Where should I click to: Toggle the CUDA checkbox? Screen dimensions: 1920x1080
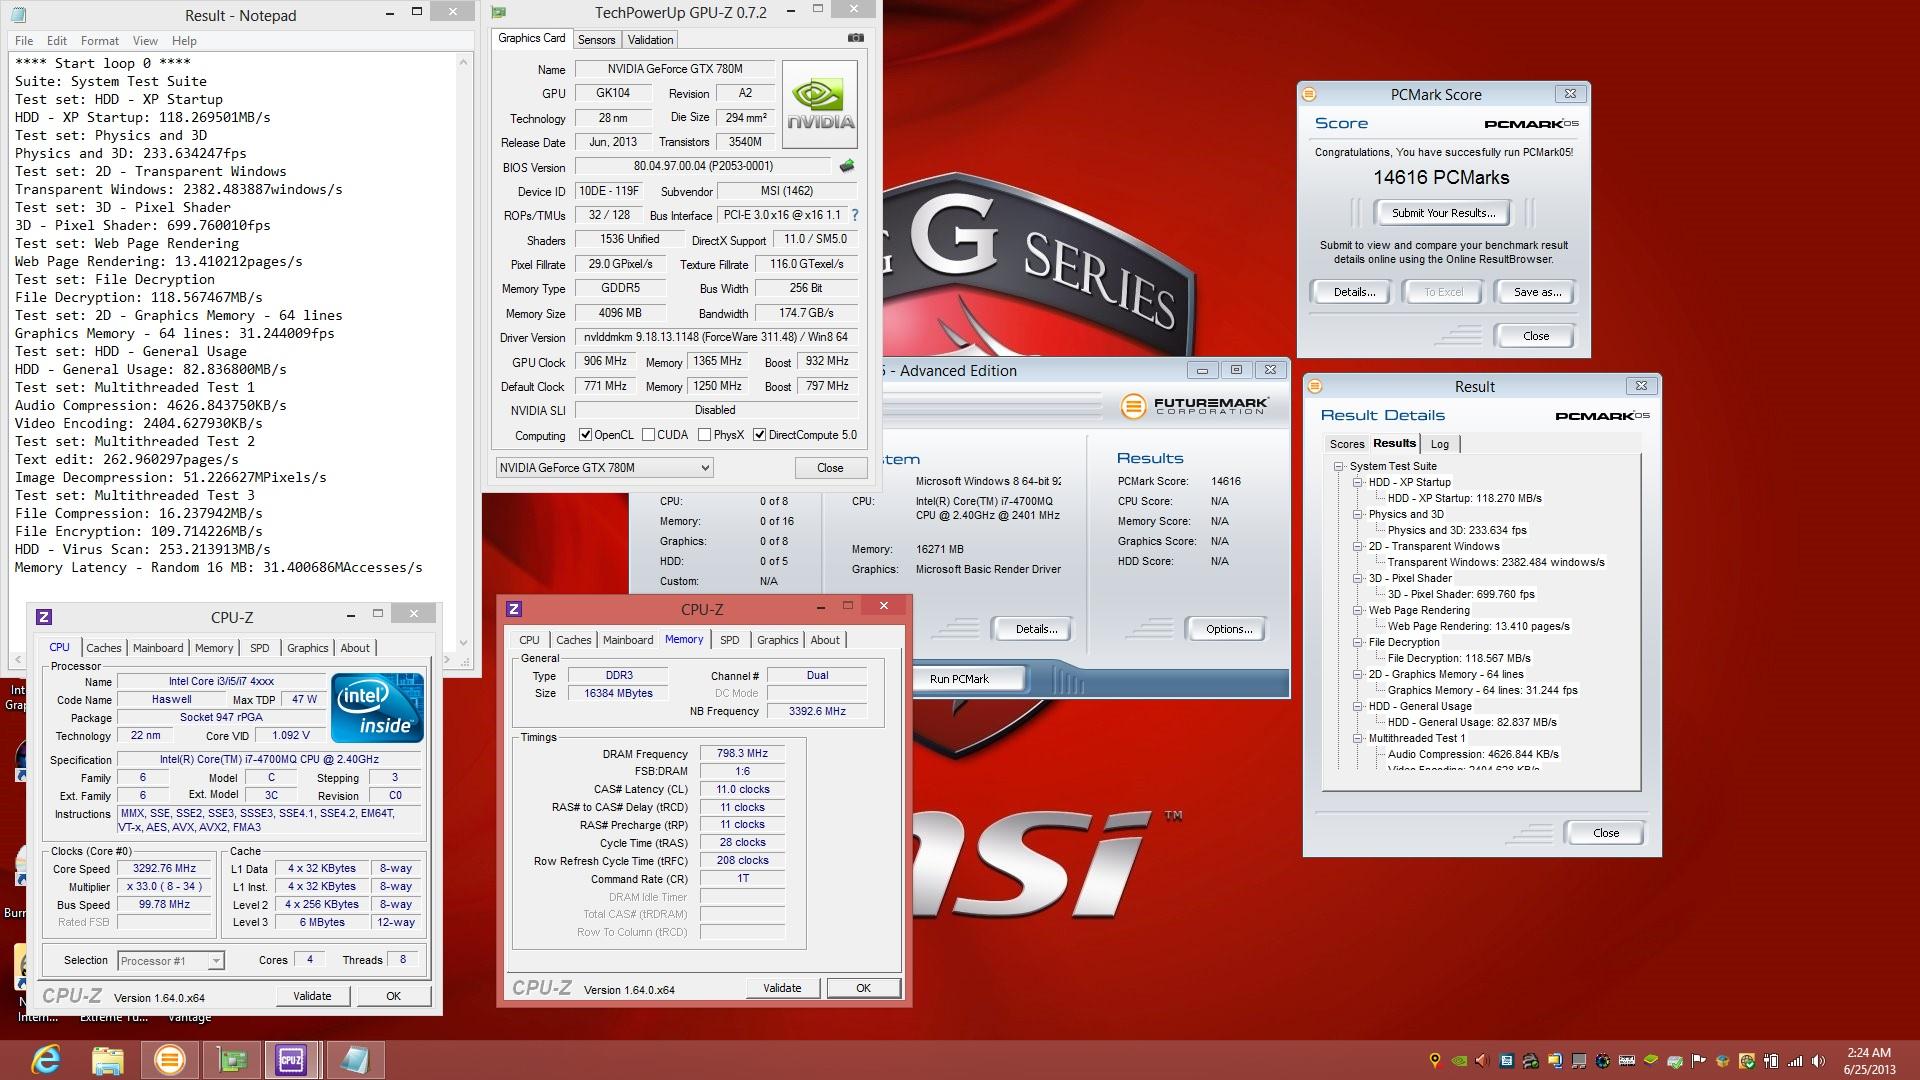[x=649, y=435]
